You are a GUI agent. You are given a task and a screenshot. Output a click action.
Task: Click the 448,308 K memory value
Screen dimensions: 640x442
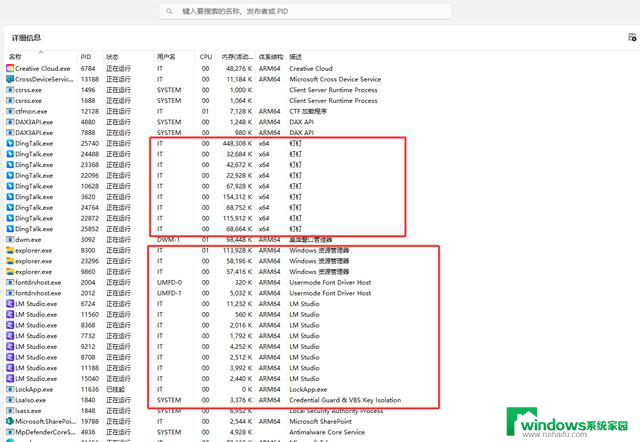tap(237, 143)
